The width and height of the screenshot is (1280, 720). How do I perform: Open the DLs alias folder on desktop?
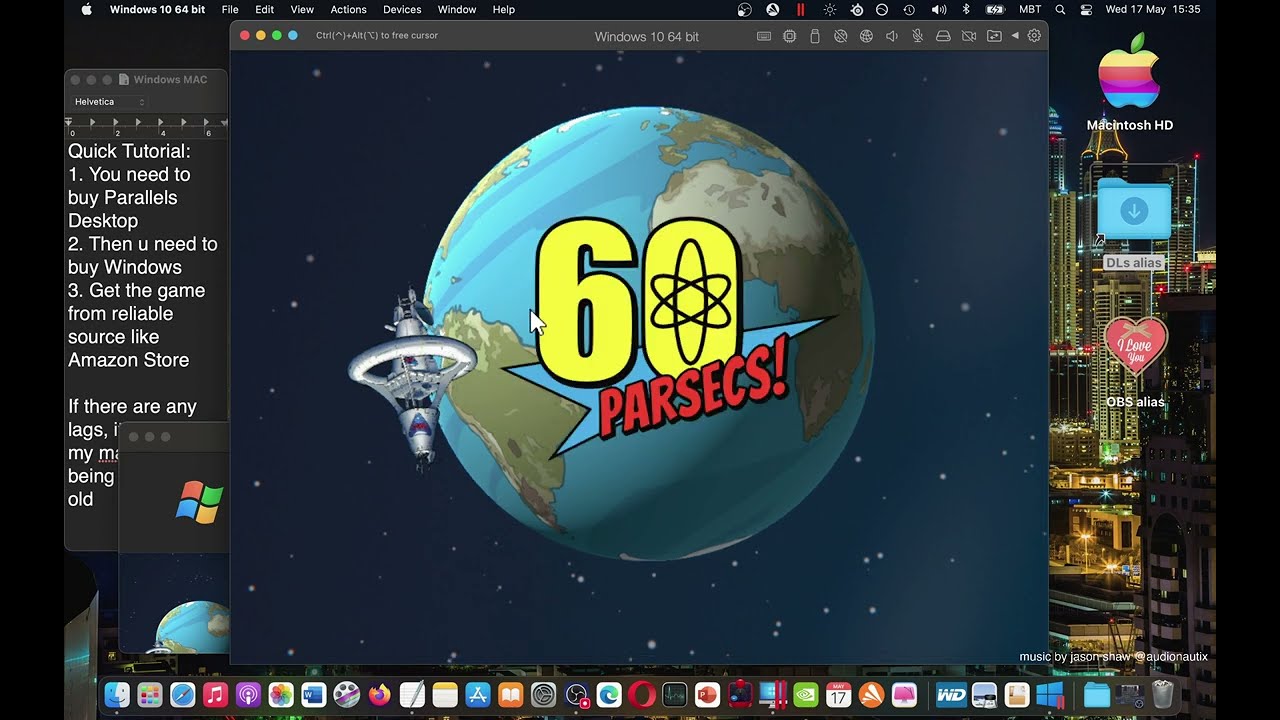1133,210
